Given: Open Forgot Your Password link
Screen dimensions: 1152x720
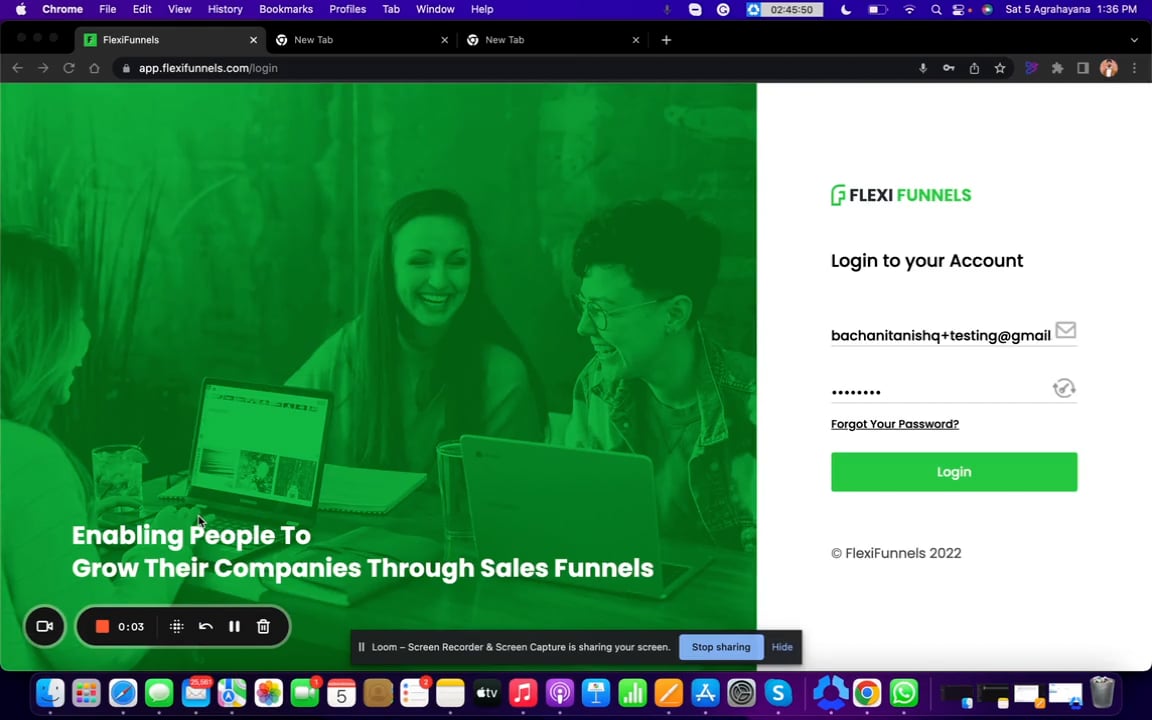Looking at the screenshot, I should 894,424.
